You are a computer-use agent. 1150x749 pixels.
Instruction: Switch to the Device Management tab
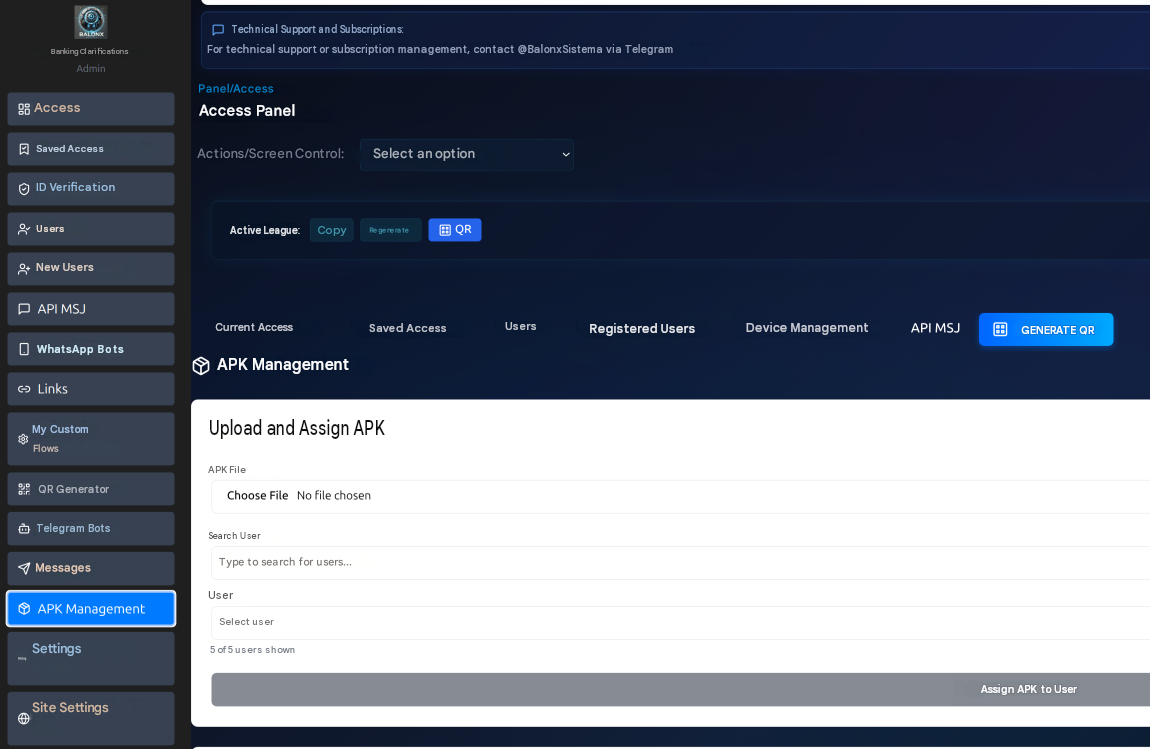(x=807, y=328)
